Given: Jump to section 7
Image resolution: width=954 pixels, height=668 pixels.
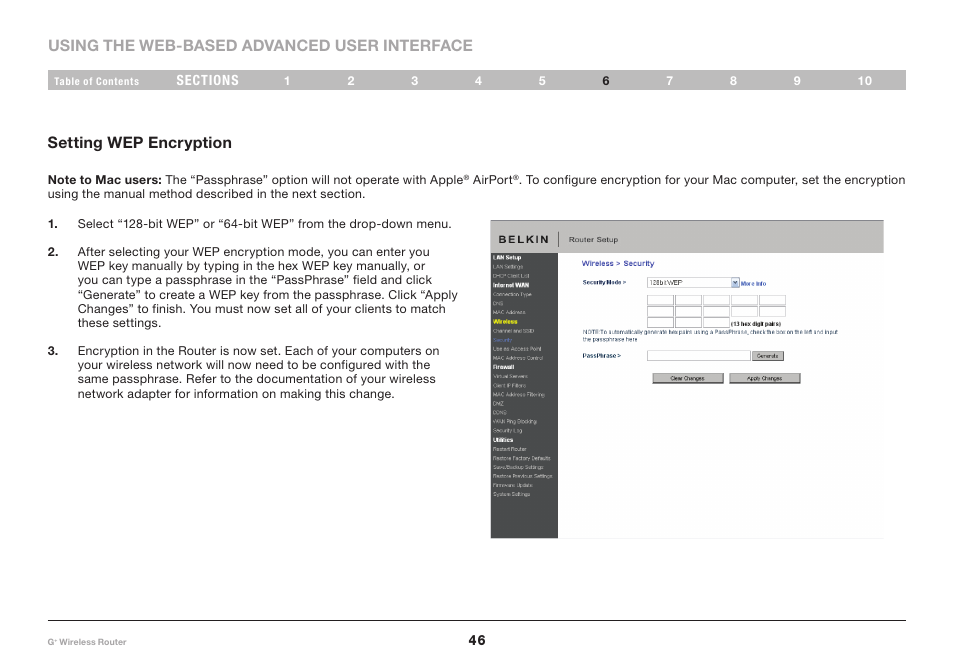Looking at the screenshot, I should [670, 81].
